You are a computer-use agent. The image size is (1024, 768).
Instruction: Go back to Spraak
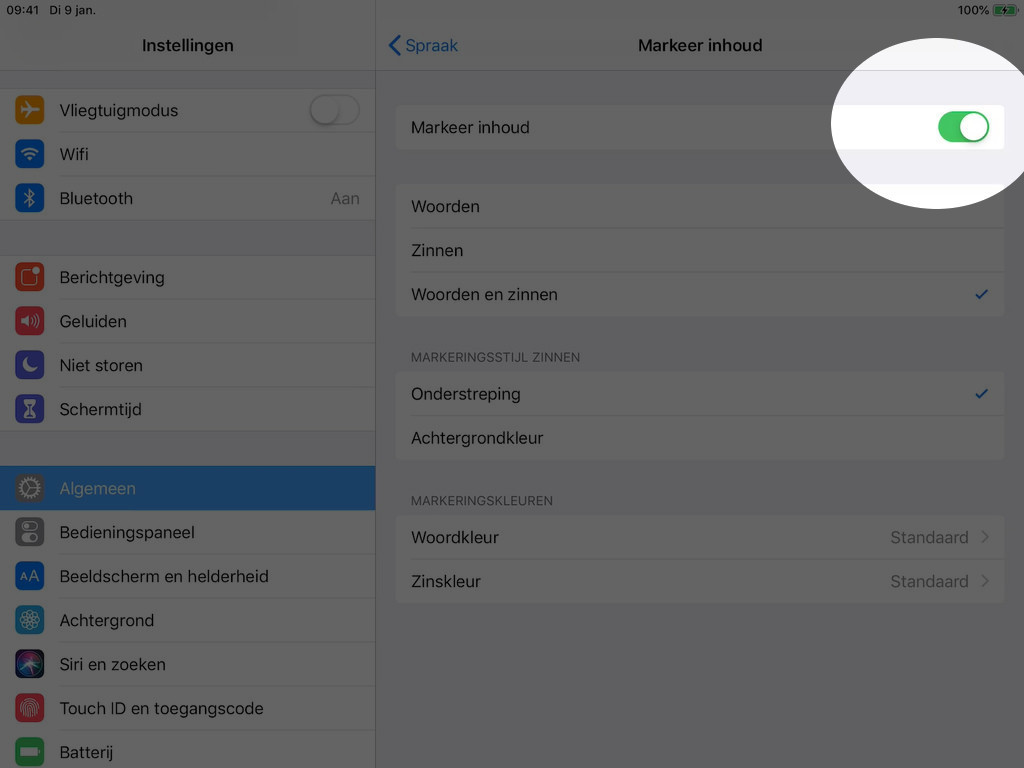423,45
